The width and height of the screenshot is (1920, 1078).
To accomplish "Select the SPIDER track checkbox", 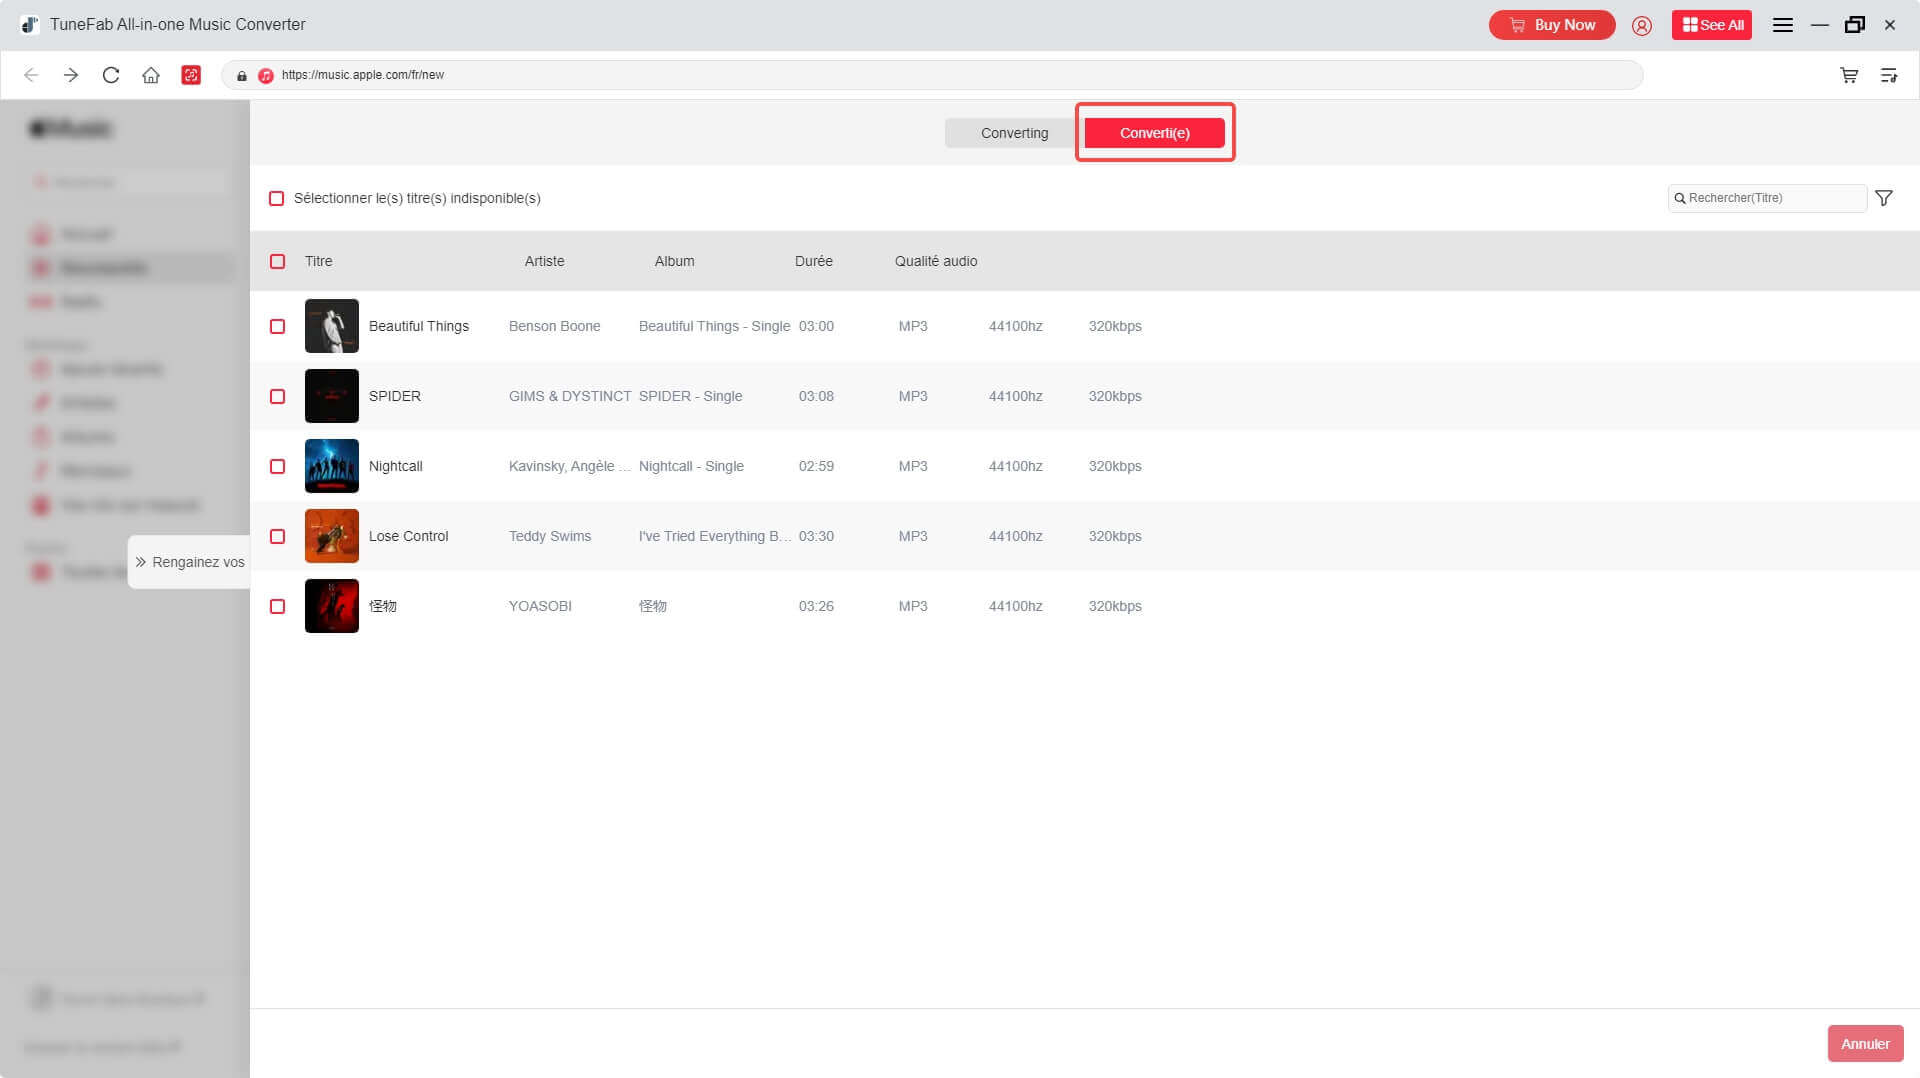I will point(278,396).
